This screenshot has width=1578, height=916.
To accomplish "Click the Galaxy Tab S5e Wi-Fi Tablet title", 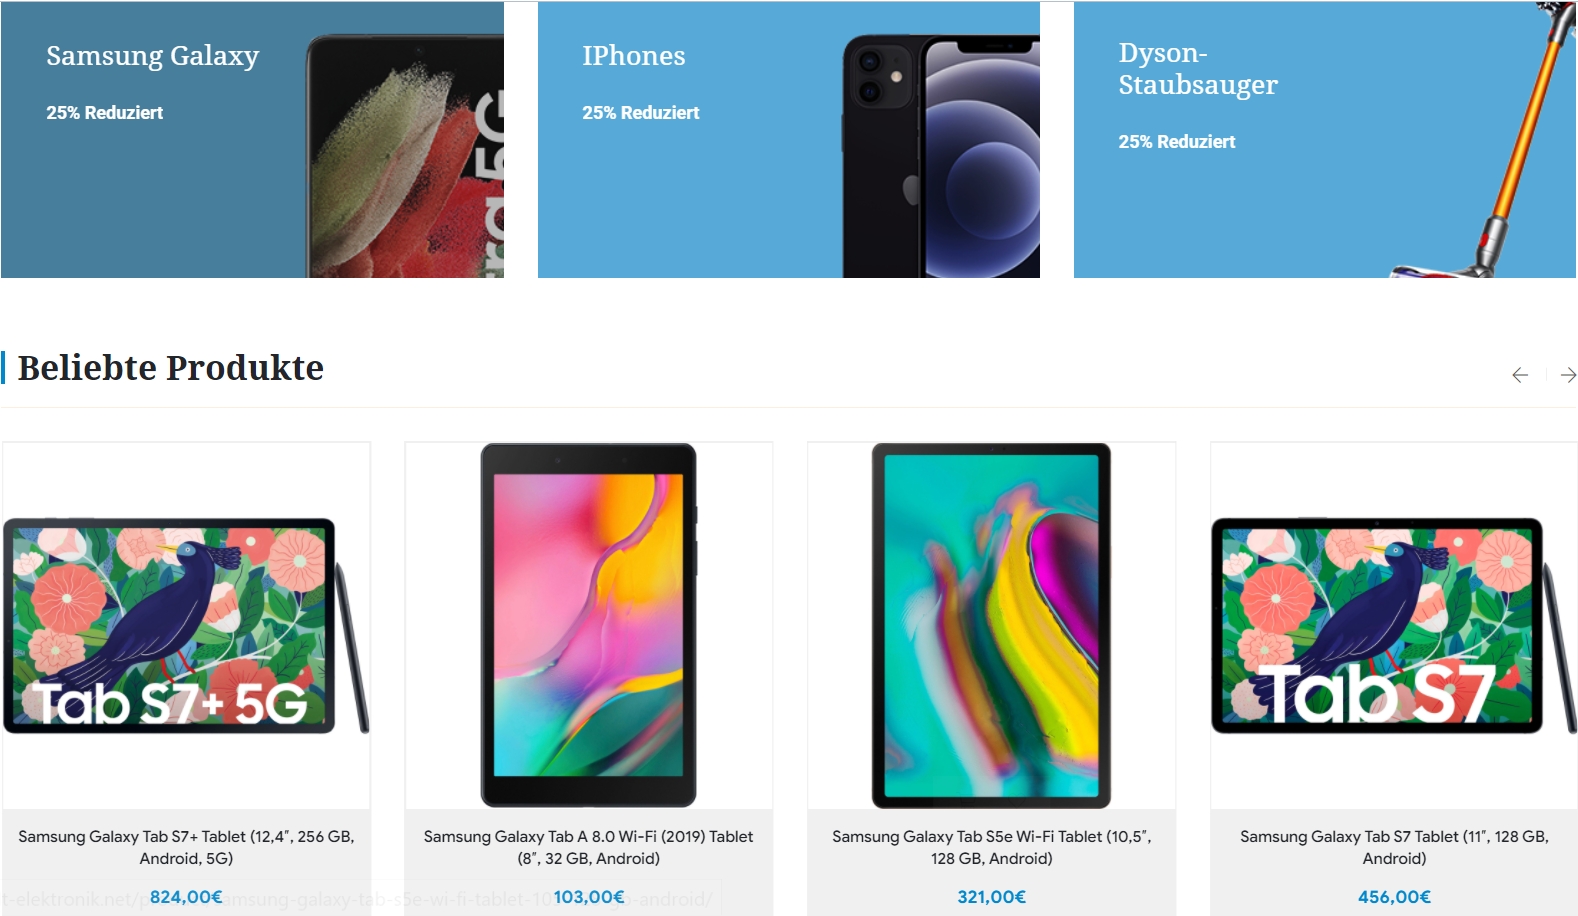I will click(992, 847).
